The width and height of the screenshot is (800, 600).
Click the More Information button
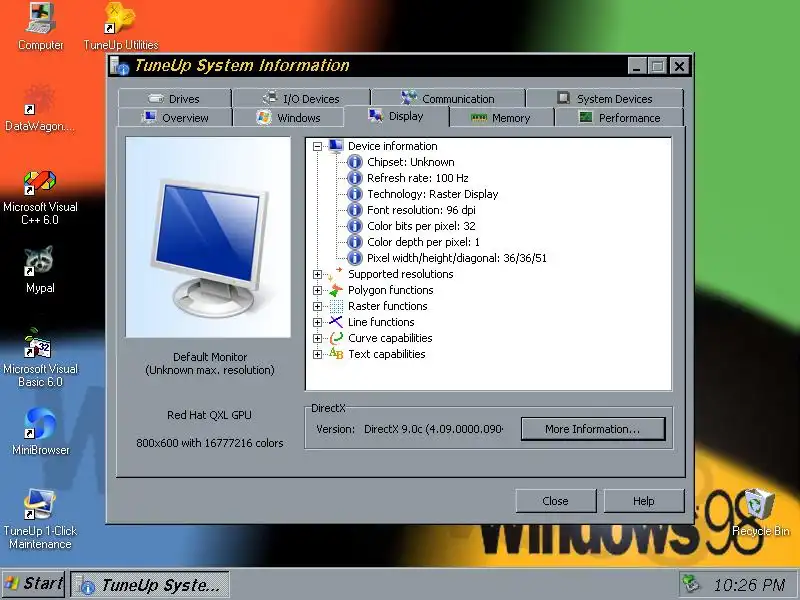(x=593, y=429)
